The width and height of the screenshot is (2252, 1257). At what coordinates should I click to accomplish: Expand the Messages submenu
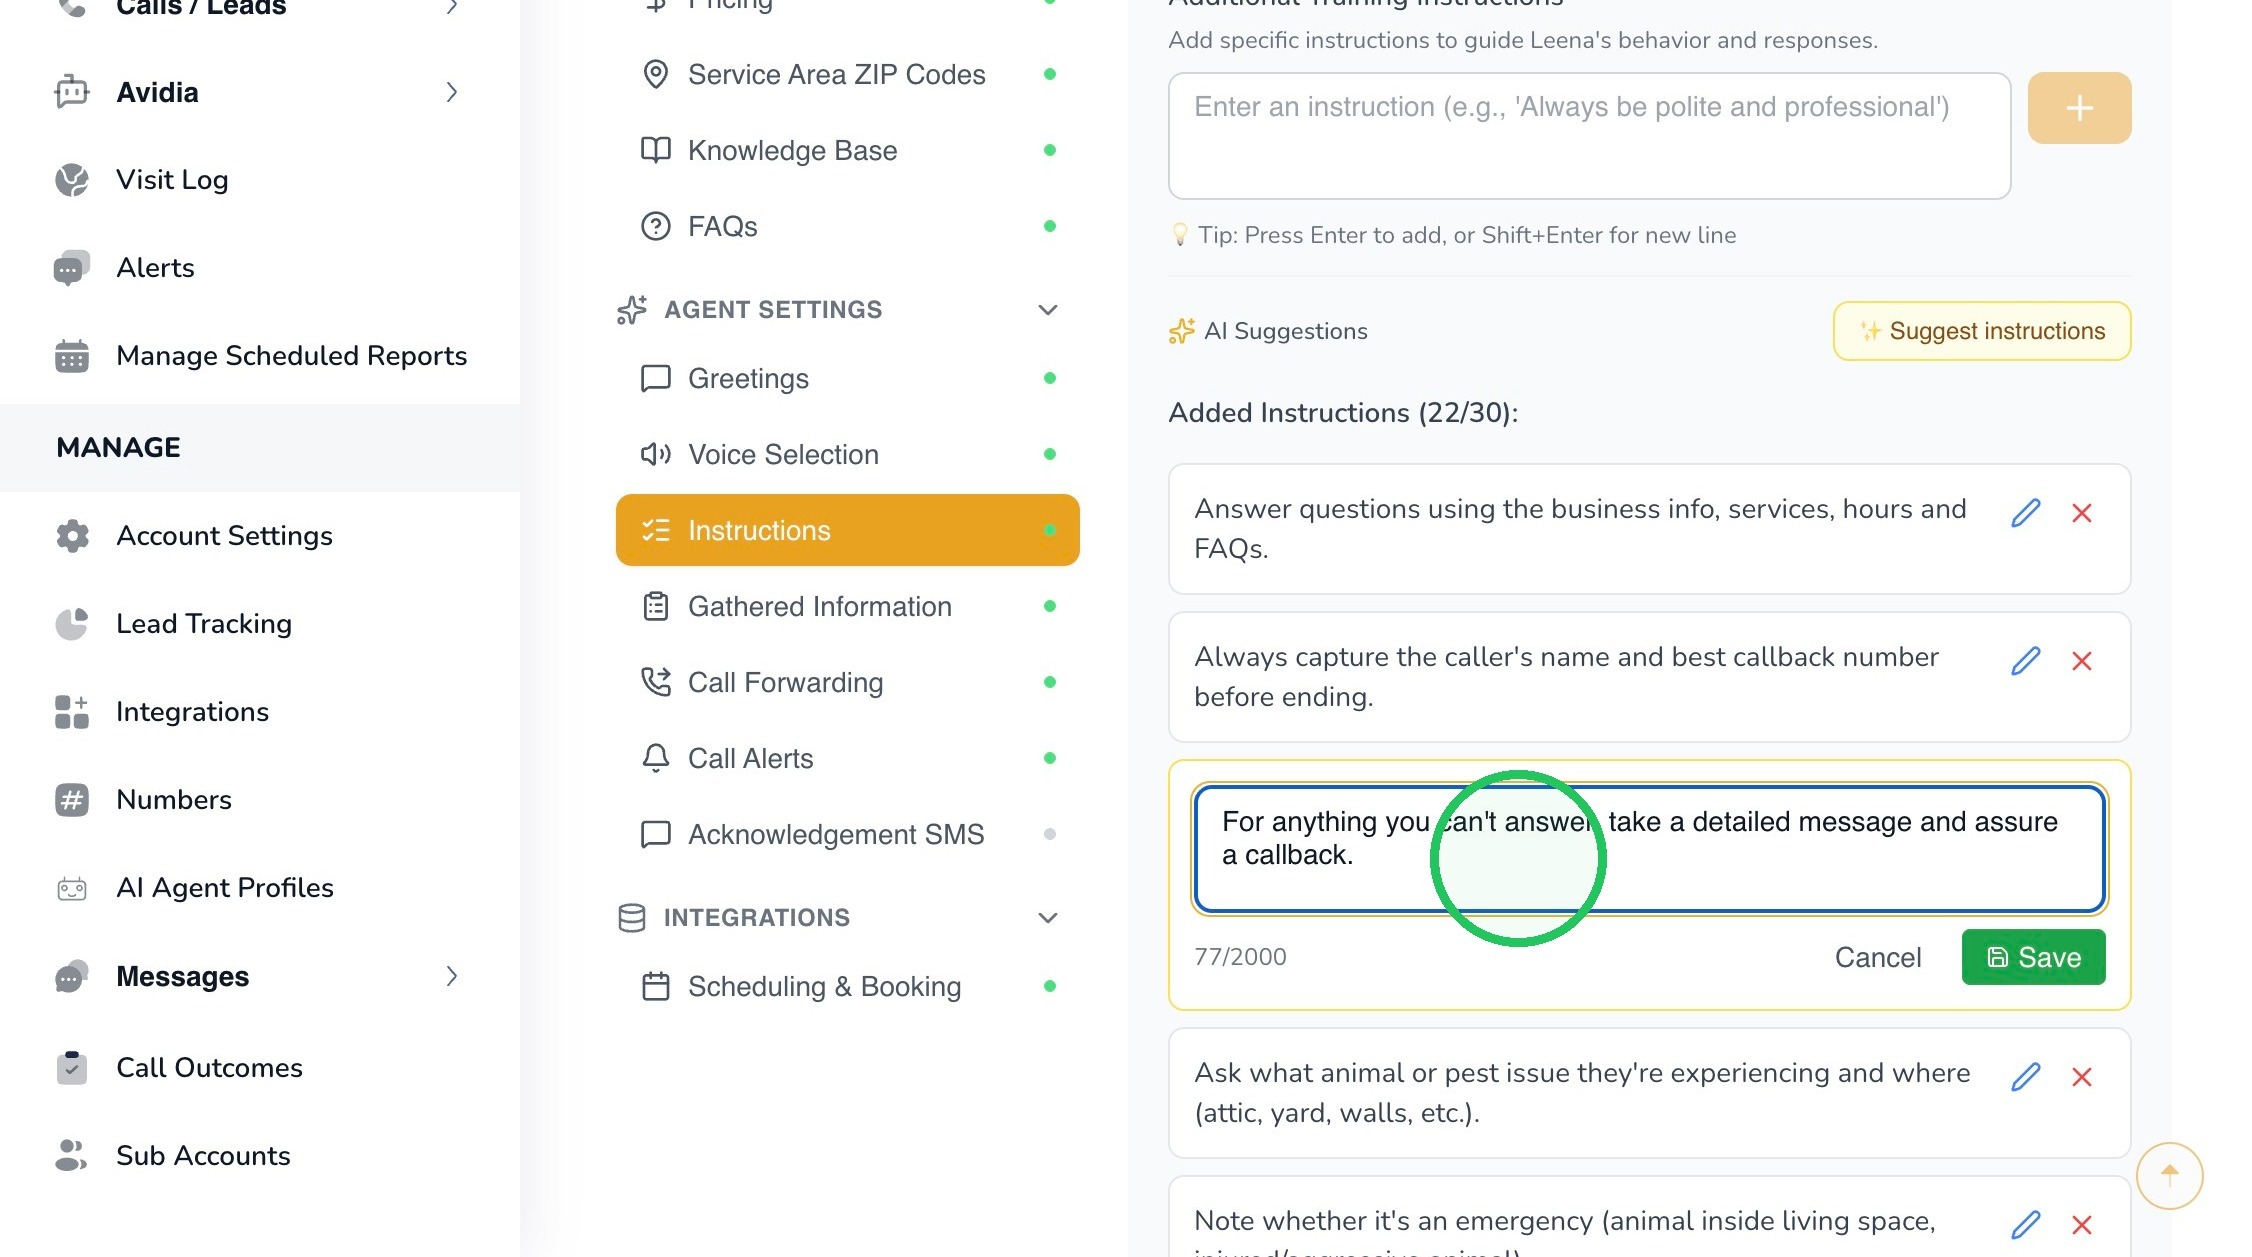[452, 976]
